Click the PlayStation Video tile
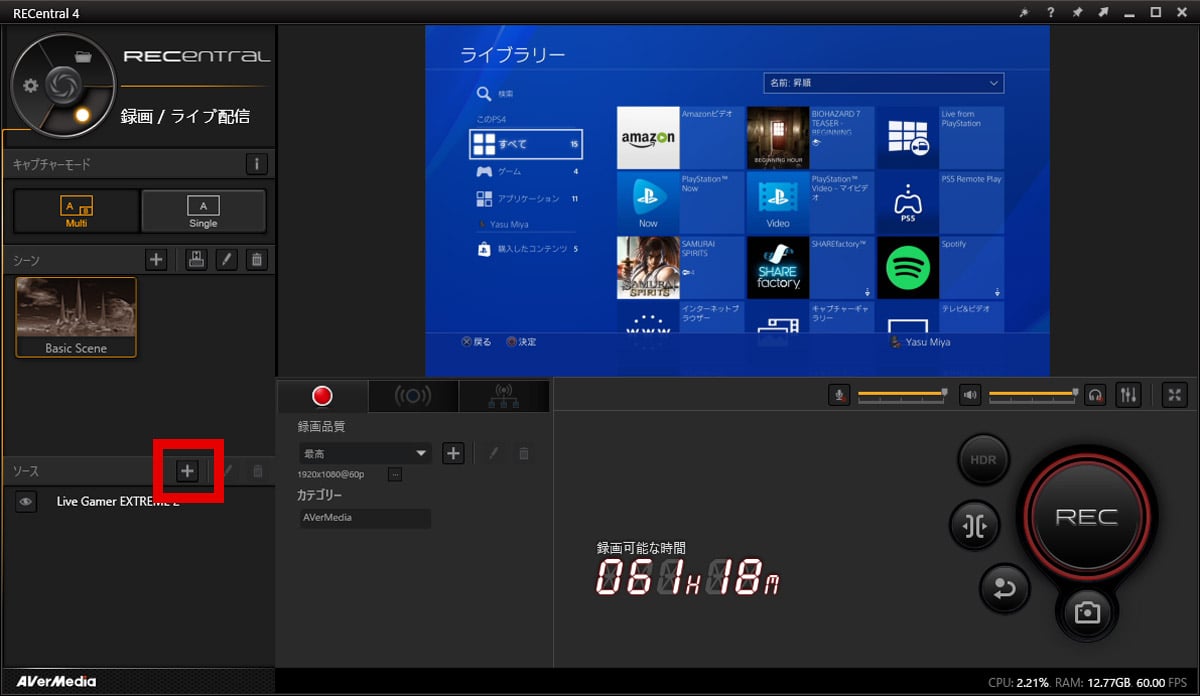The image size is (1200, 696). 810,202
